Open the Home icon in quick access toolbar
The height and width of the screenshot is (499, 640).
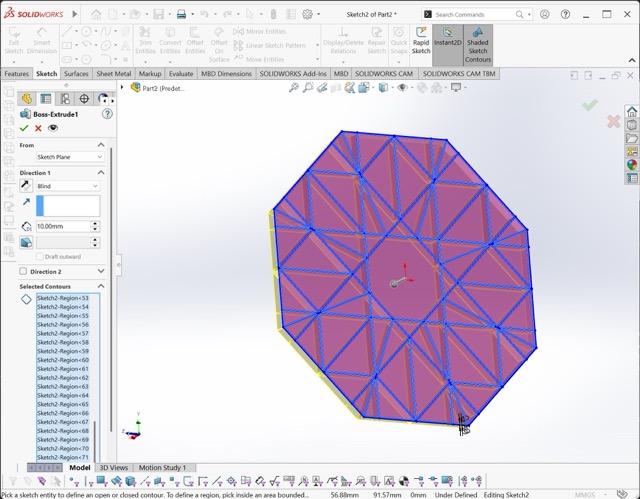[96, 14]
